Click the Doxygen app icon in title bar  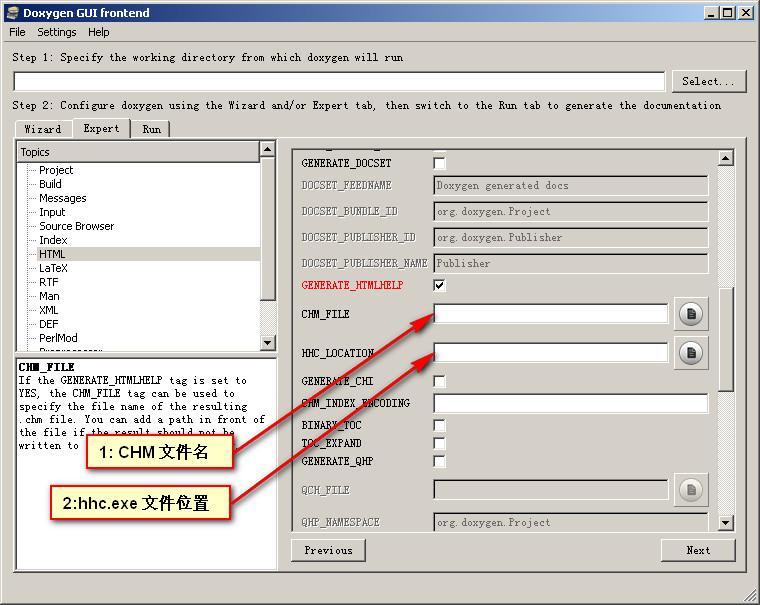click(x=12, y=13)
